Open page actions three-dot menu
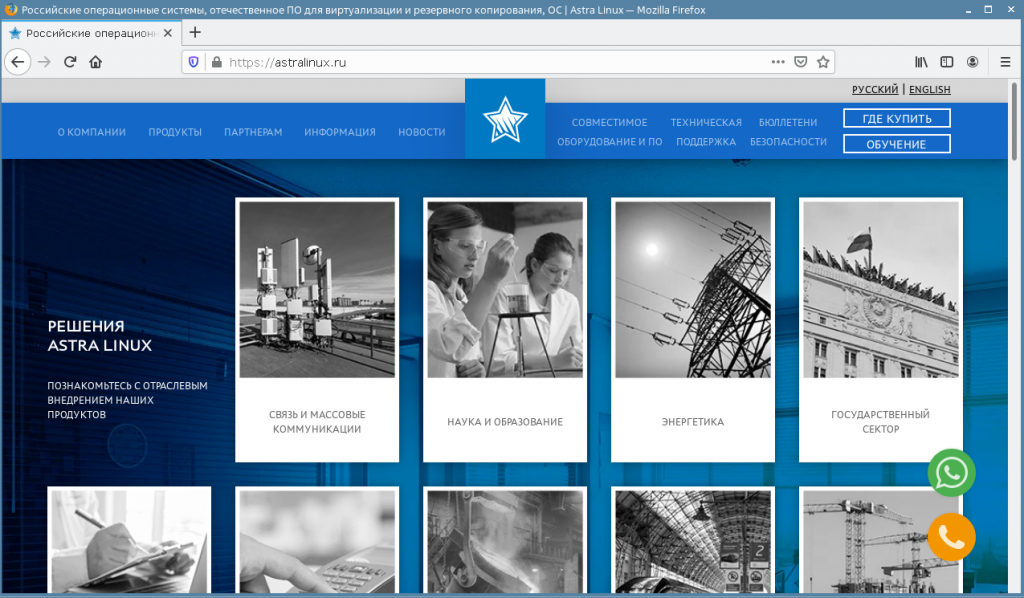 click(778, 62)
